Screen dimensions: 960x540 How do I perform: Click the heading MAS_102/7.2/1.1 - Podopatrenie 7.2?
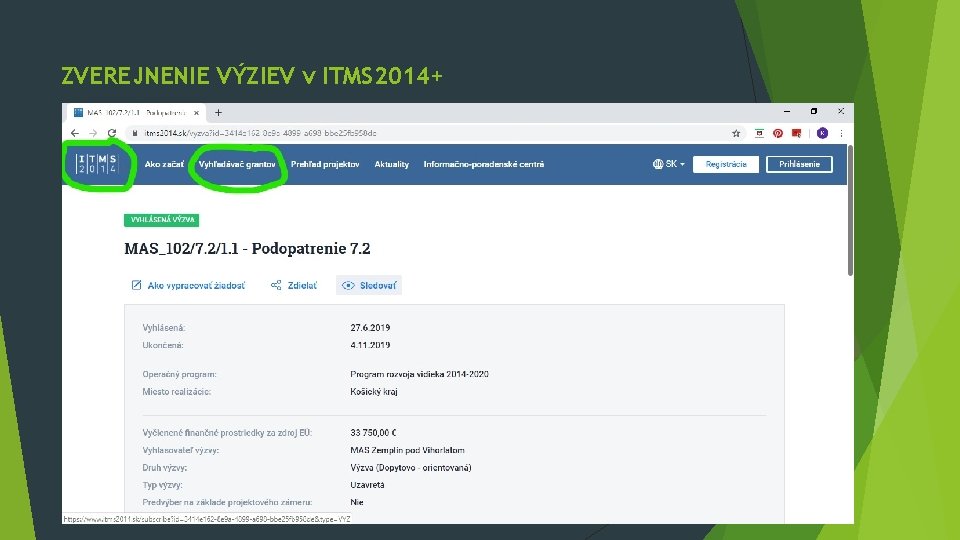(247, 249)
